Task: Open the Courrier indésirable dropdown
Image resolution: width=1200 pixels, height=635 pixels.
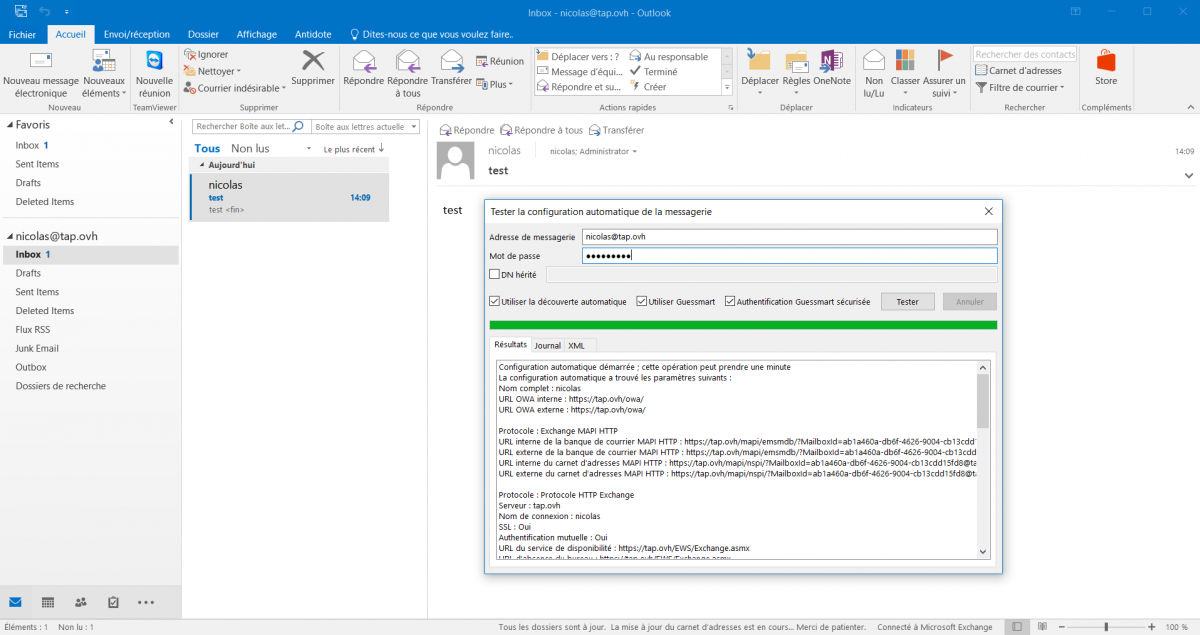Action: pyautogui.click(x=234, y=88)
